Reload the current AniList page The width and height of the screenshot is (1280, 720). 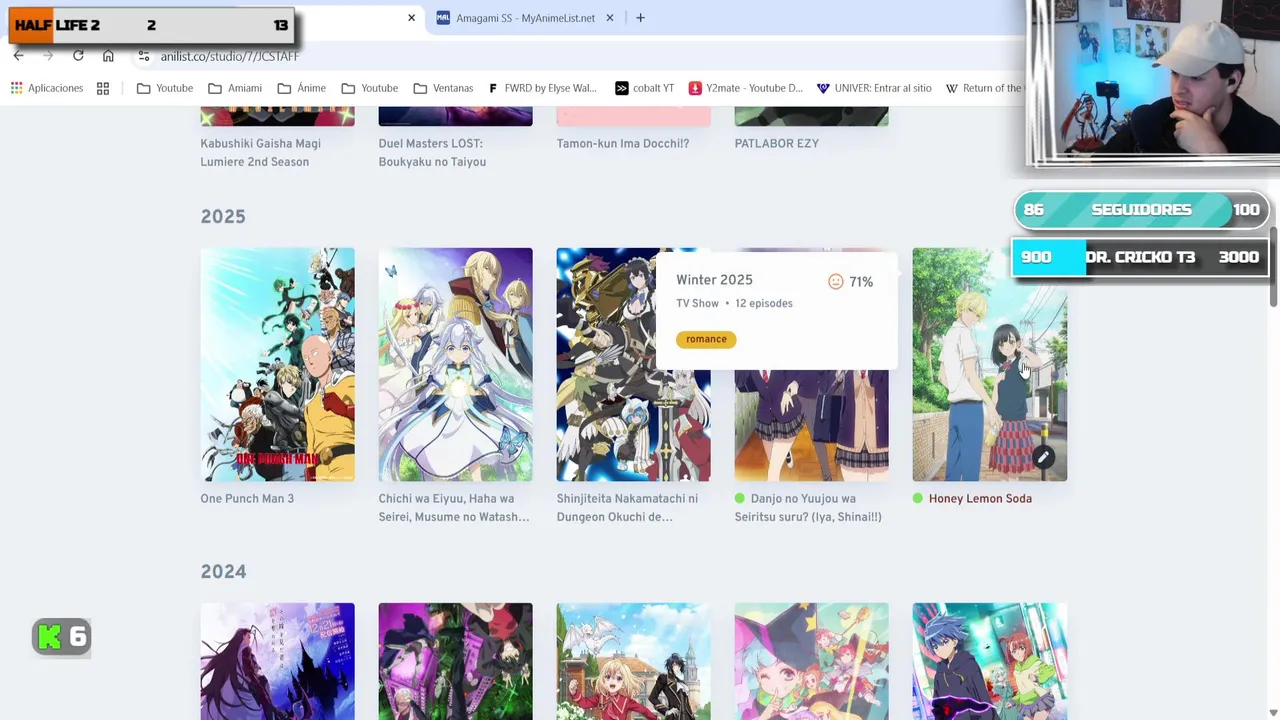click(x=78, y=56)
